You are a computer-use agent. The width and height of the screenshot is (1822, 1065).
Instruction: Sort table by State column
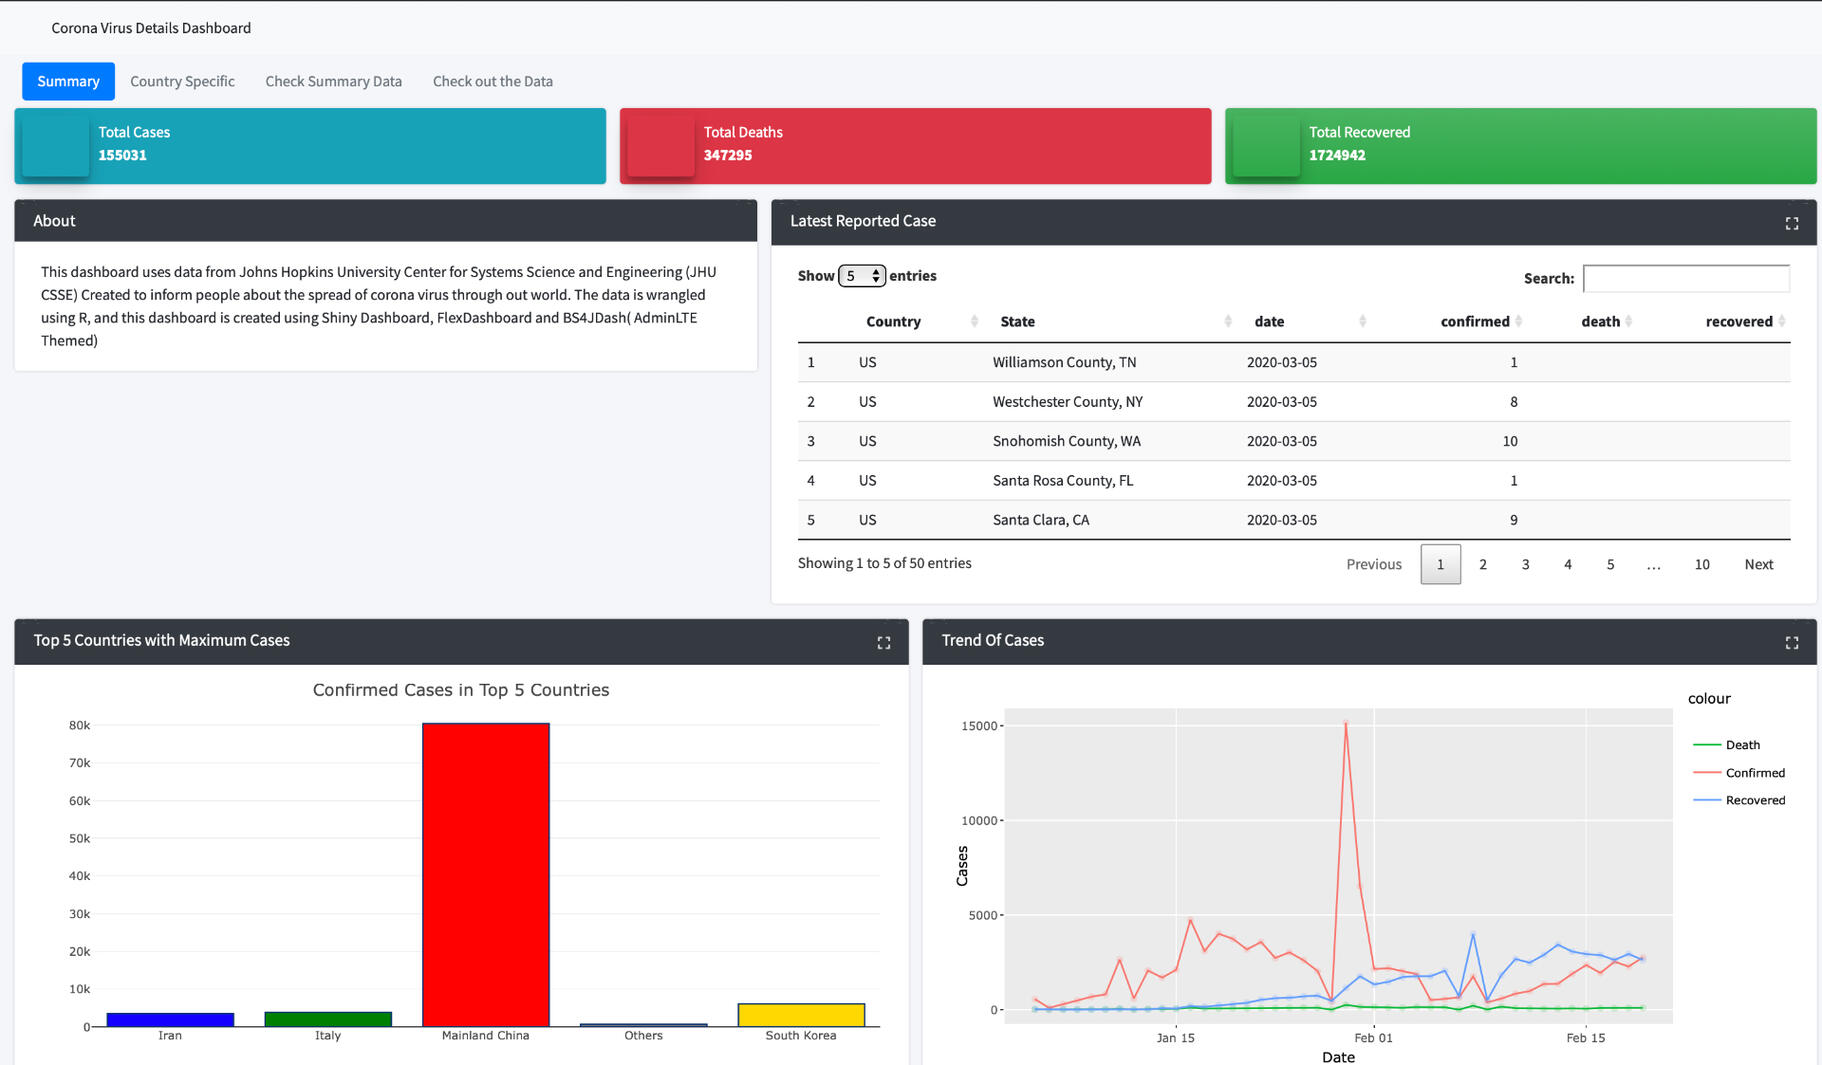(x=1017, y=321)
